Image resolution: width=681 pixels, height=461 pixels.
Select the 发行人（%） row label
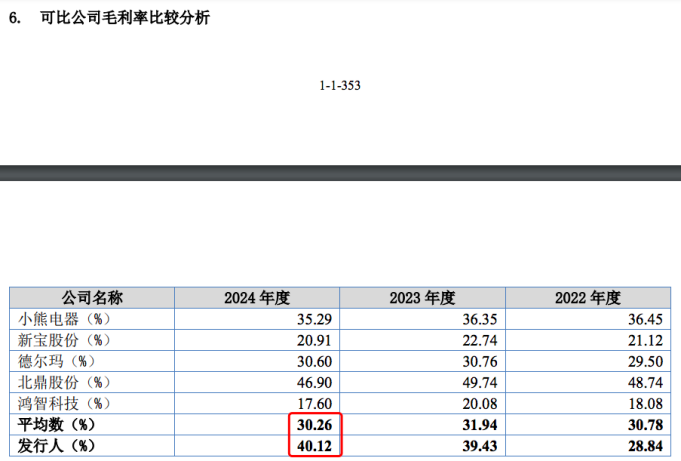tap(56, 446)
